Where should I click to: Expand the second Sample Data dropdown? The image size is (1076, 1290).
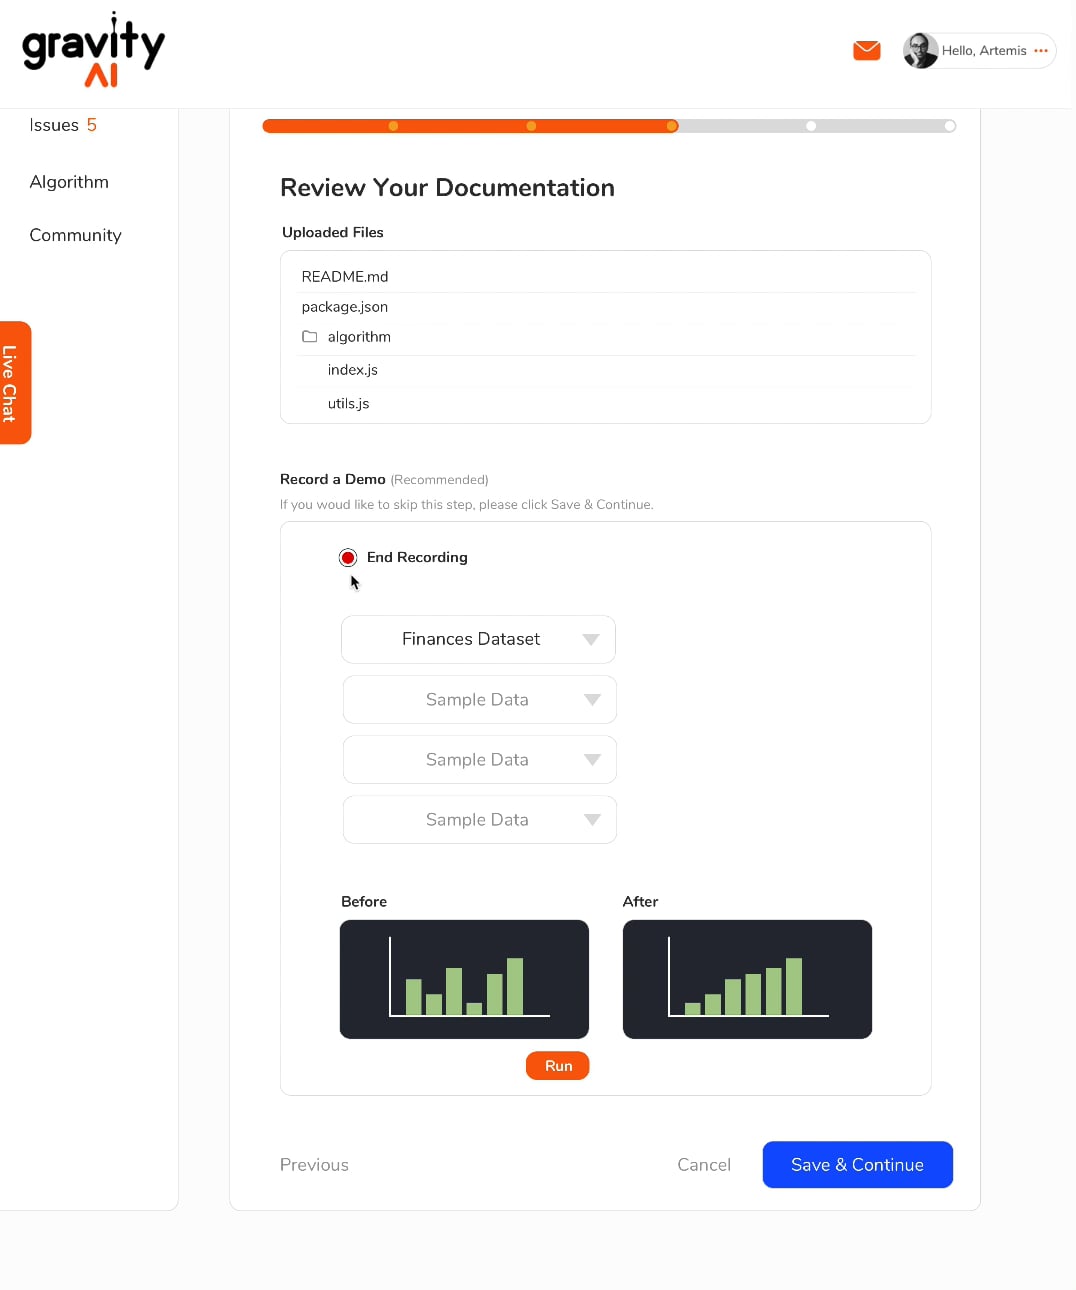pyautogui.click(x=480, y=760)
